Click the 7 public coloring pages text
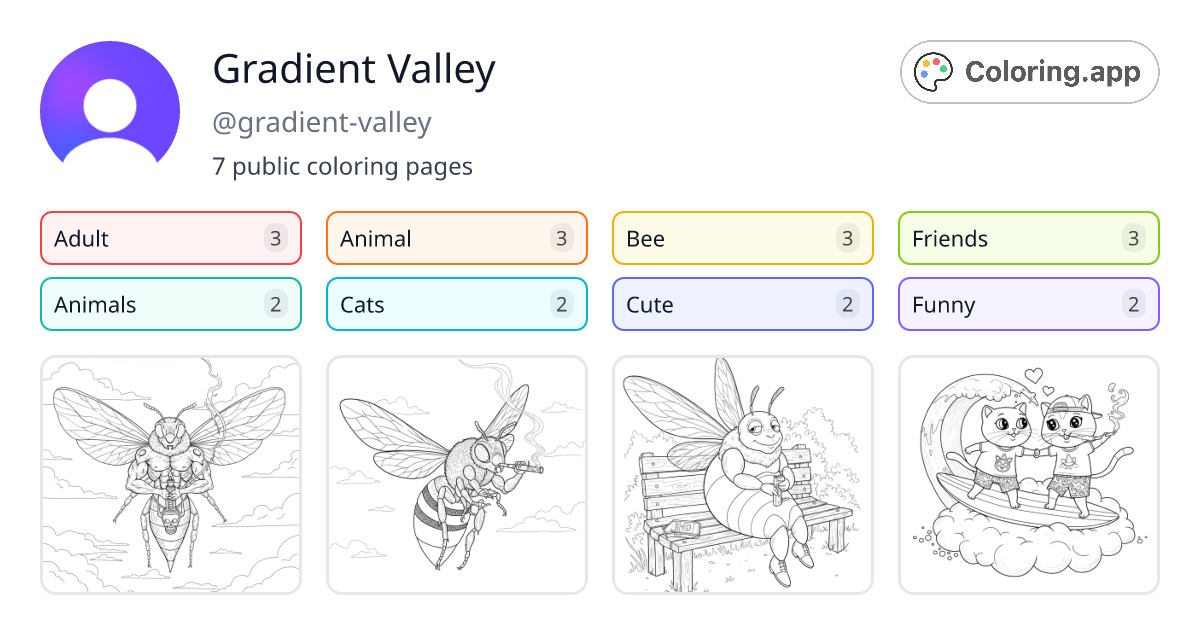The image size is (1200, 630). point(342,166)
